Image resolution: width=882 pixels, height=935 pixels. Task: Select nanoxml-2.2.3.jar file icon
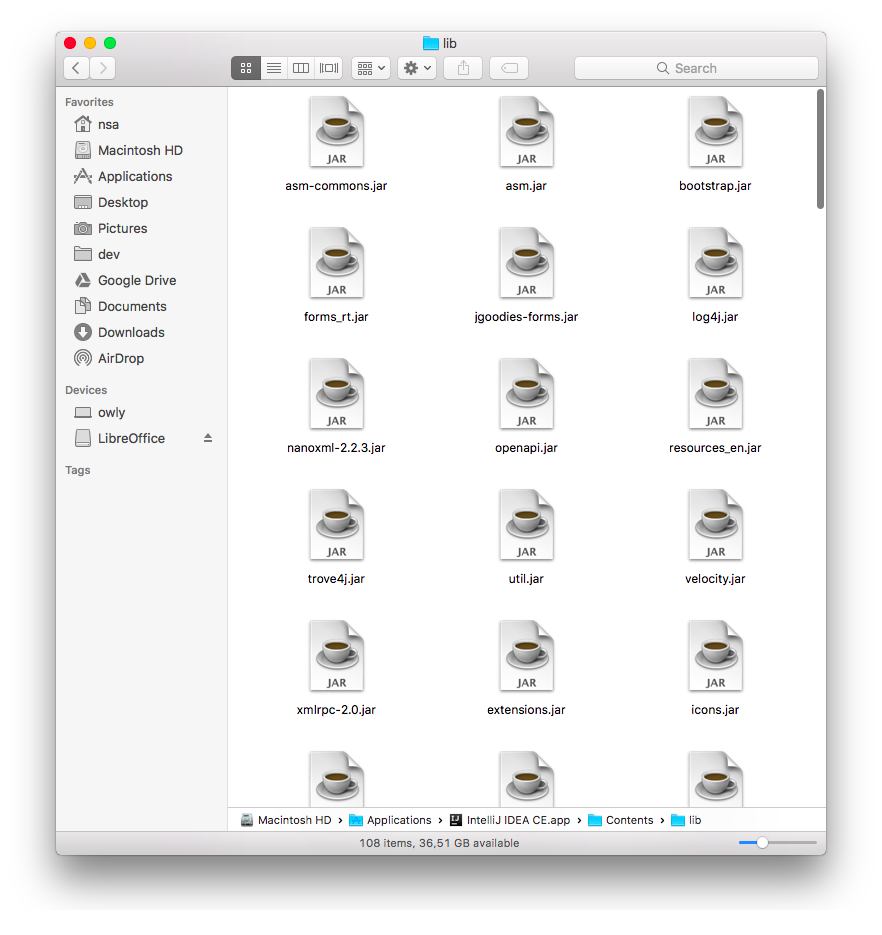click(x=337, y=394)
